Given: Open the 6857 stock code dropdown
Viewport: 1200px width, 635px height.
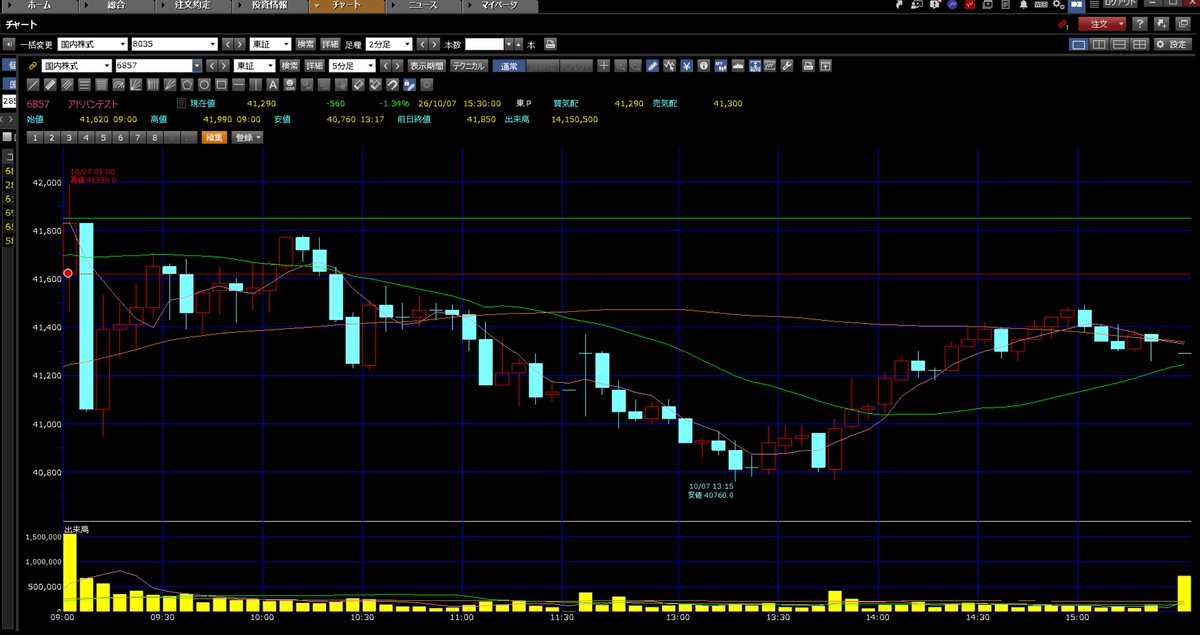Looking at the screenshot, I should coord(197,66).
